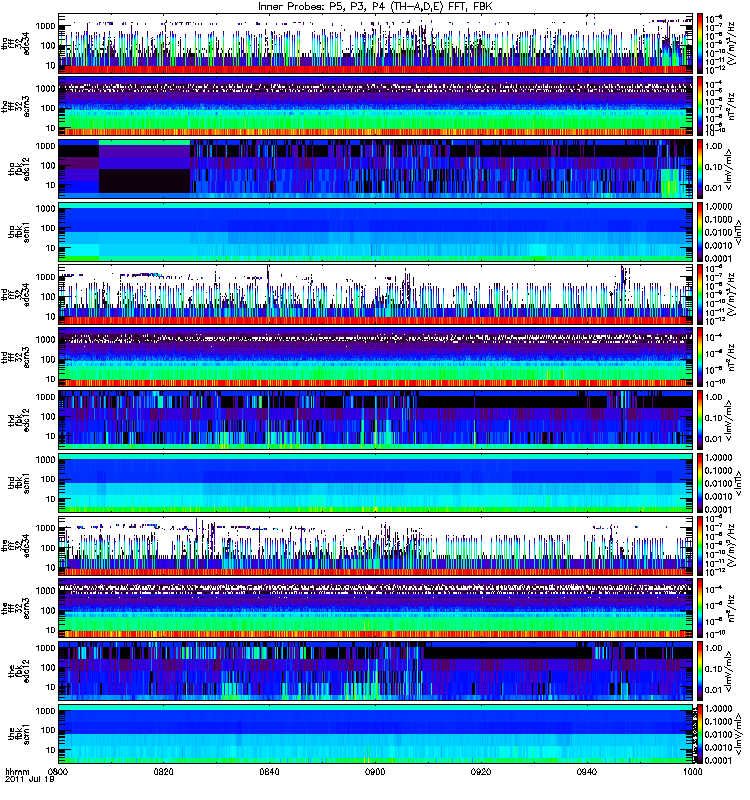750x800 pixels.
Task: Click the <|mV/m|> unit label beside tha edc12
Action: pyautogui.click(x=728, y=169)
